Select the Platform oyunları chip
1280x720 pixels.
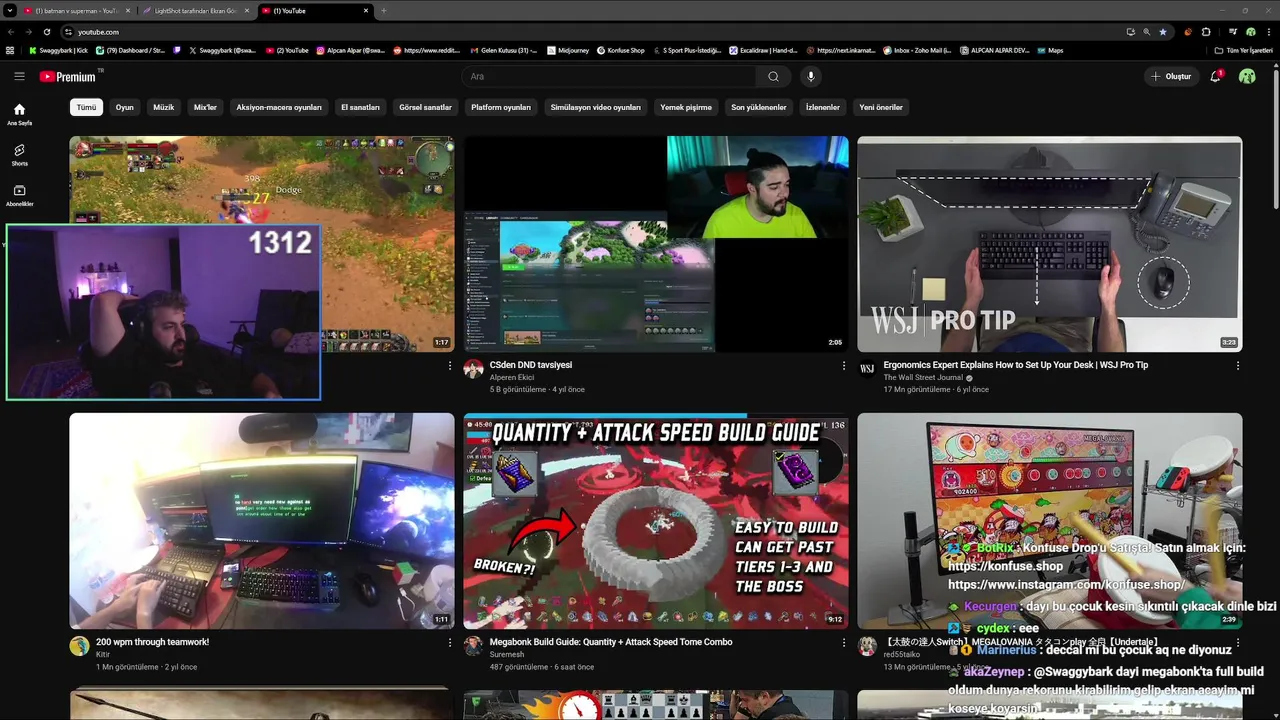click(x=501, y=107)
